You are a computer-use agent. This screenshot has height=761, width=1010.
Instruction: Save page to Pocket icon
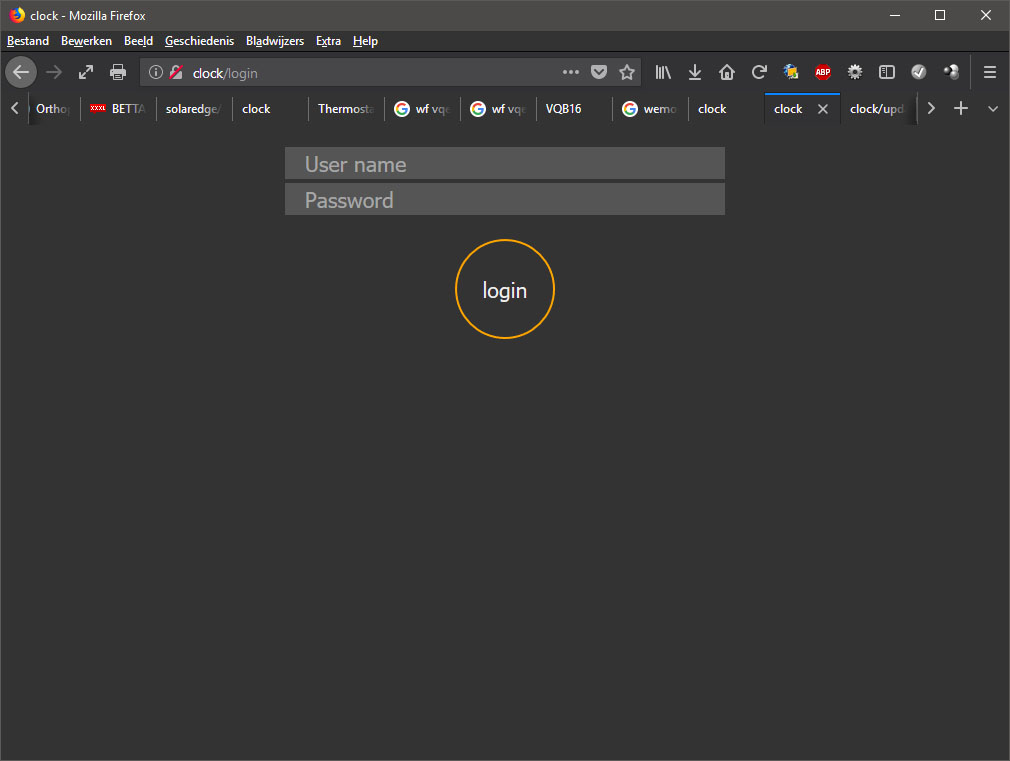click(599, 72)
